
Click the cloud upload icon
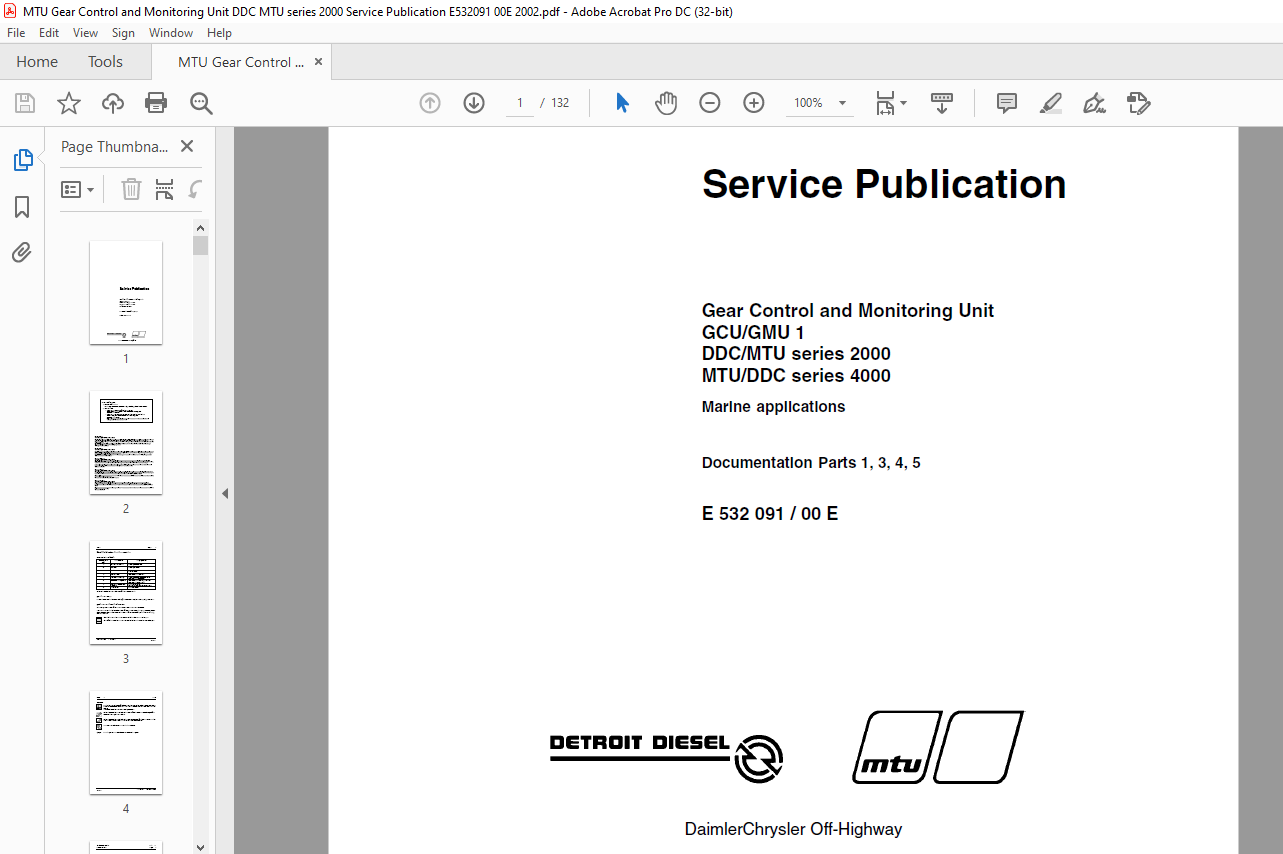click(x=113, y=103)
